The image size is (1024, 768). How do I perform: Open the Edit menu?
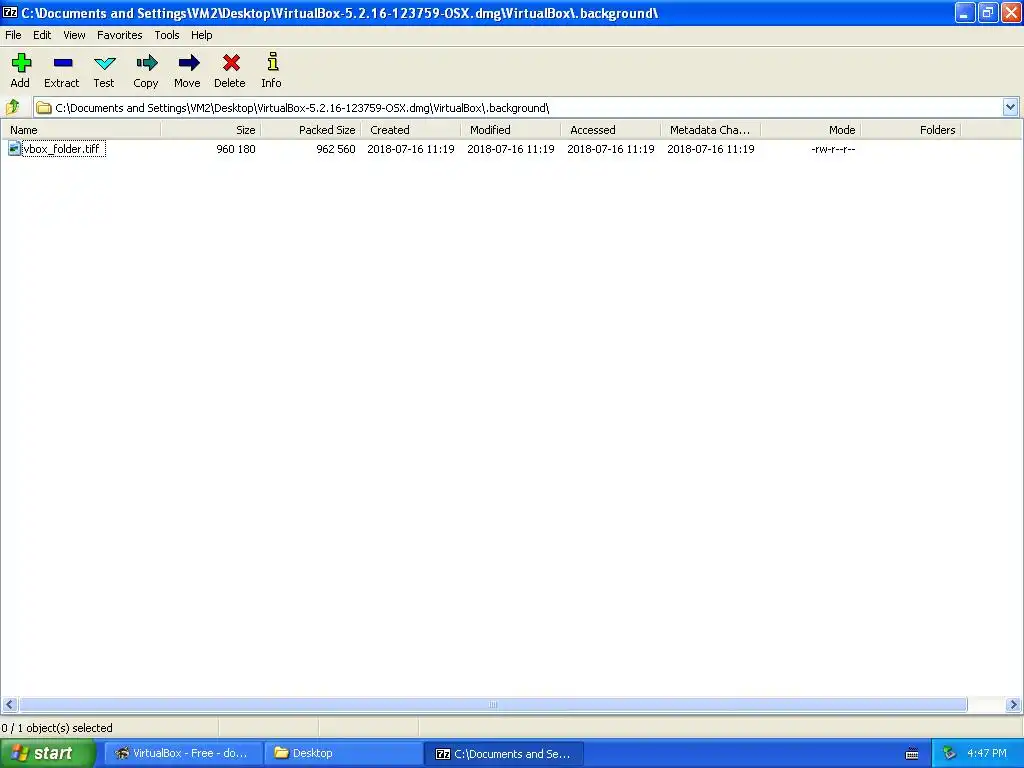pos(42,35)
